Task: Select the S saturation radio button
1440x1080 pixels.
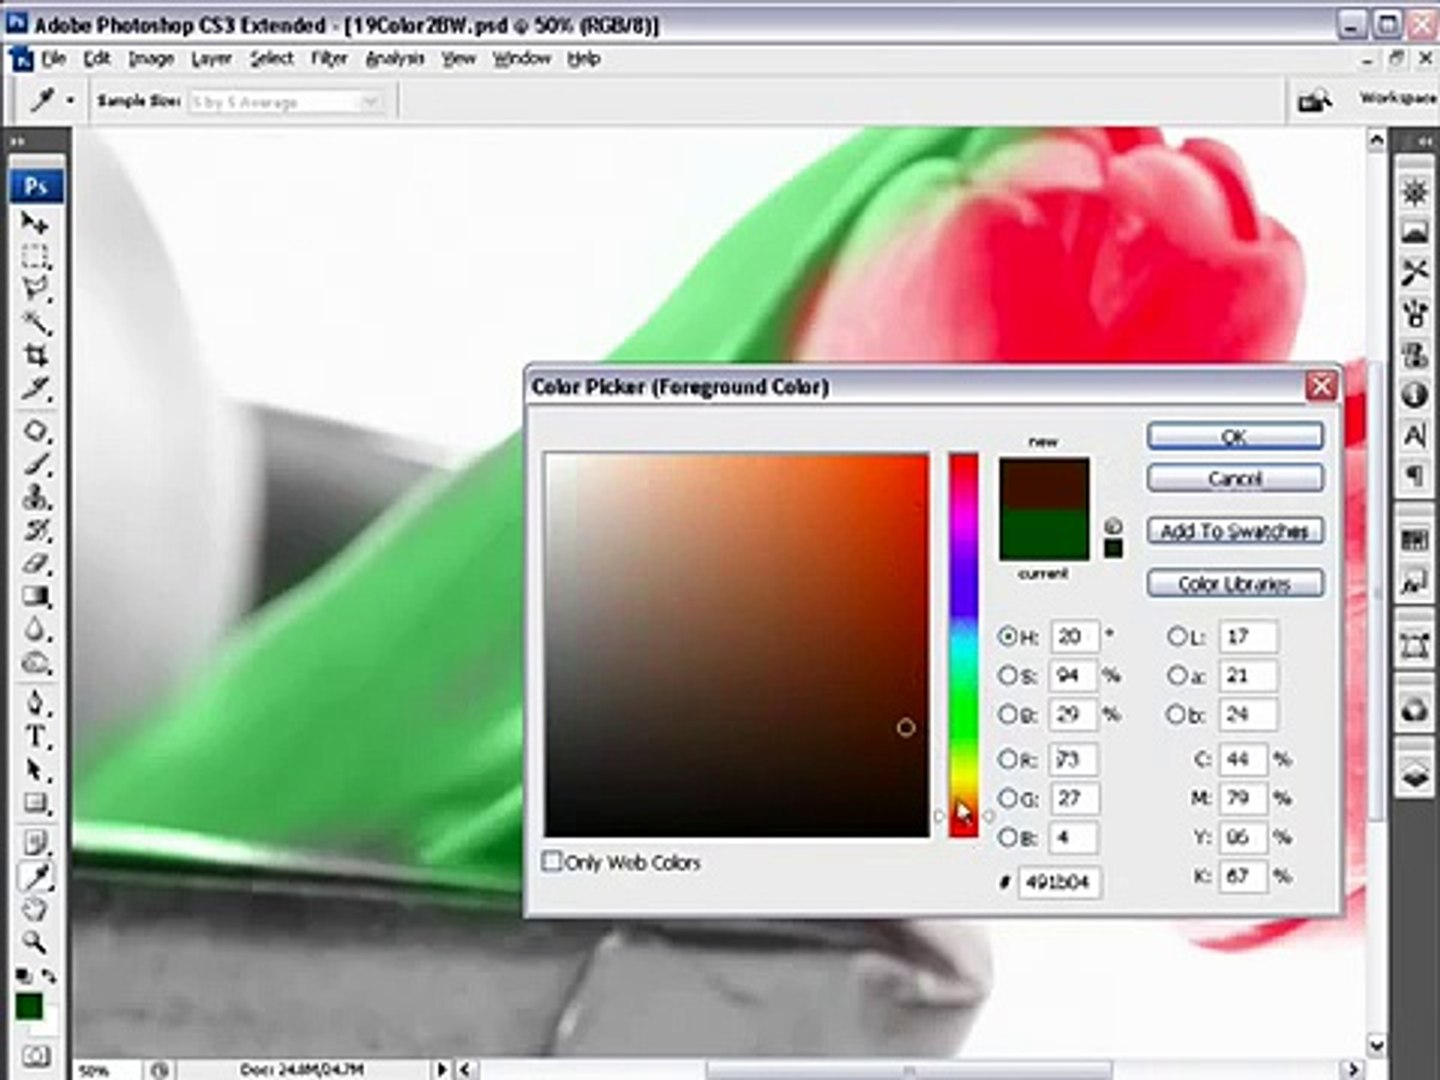Action: click(x=1007, y=676)
